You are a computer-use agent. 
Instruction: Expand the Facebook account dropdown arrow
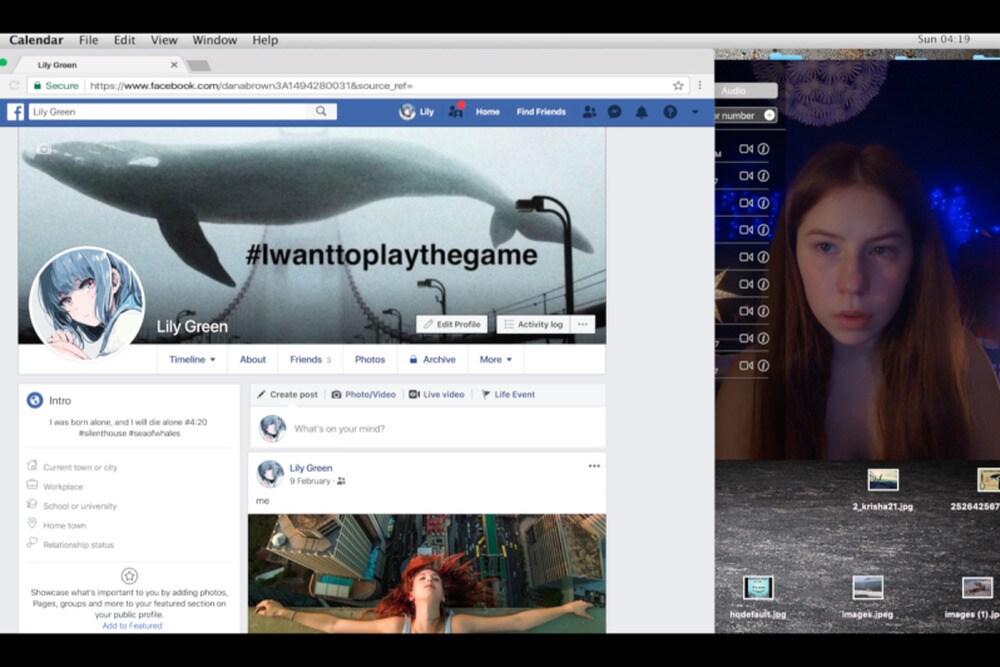(695, 112)
